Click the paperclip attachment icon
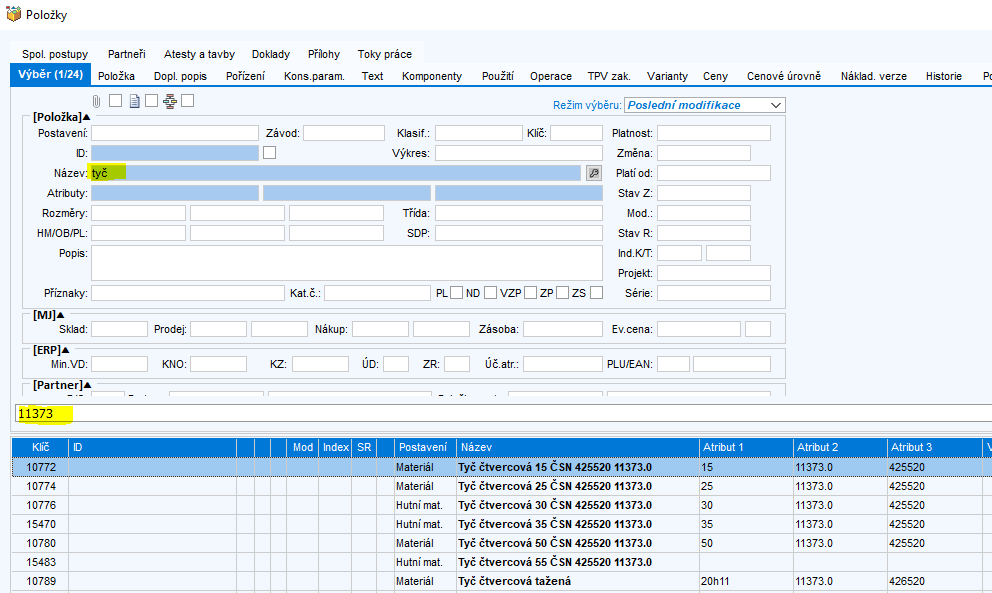The image size is (992, 593). pyautogui.click(x=97, y=101)
